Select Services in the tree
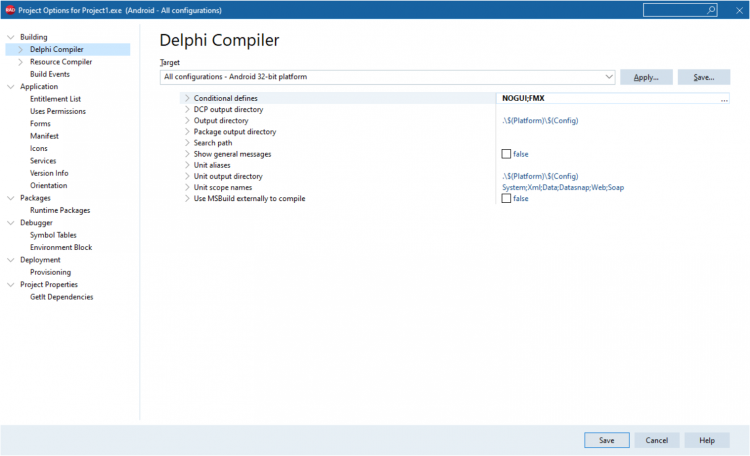750x456 pixels. [43, 161]
